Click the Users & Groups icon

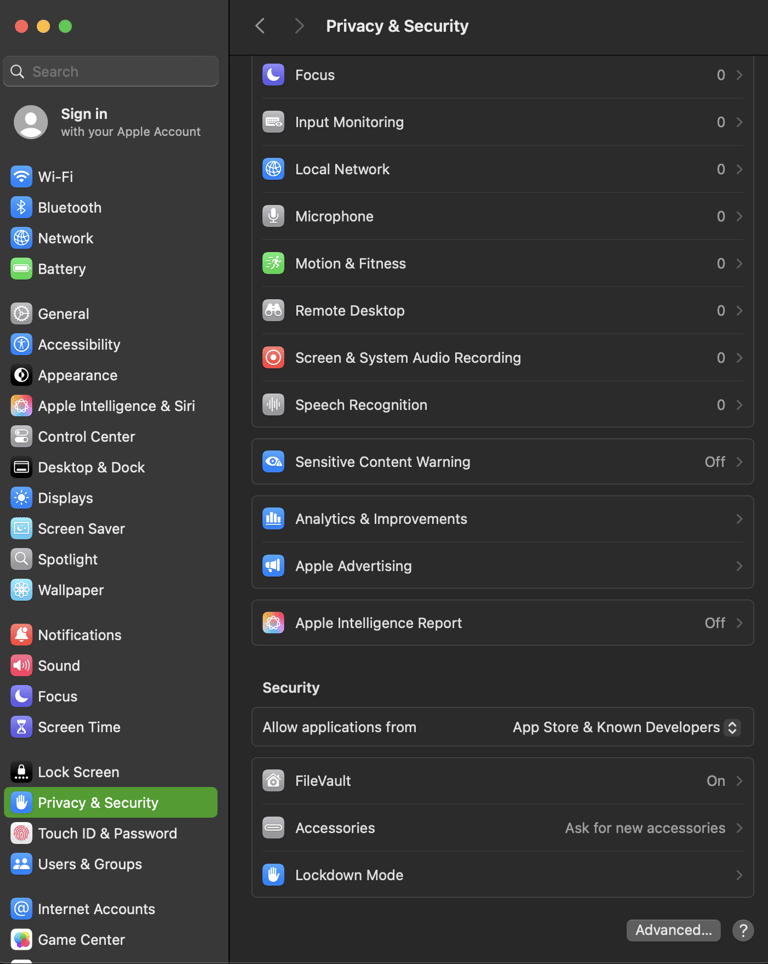coord(22,864)
